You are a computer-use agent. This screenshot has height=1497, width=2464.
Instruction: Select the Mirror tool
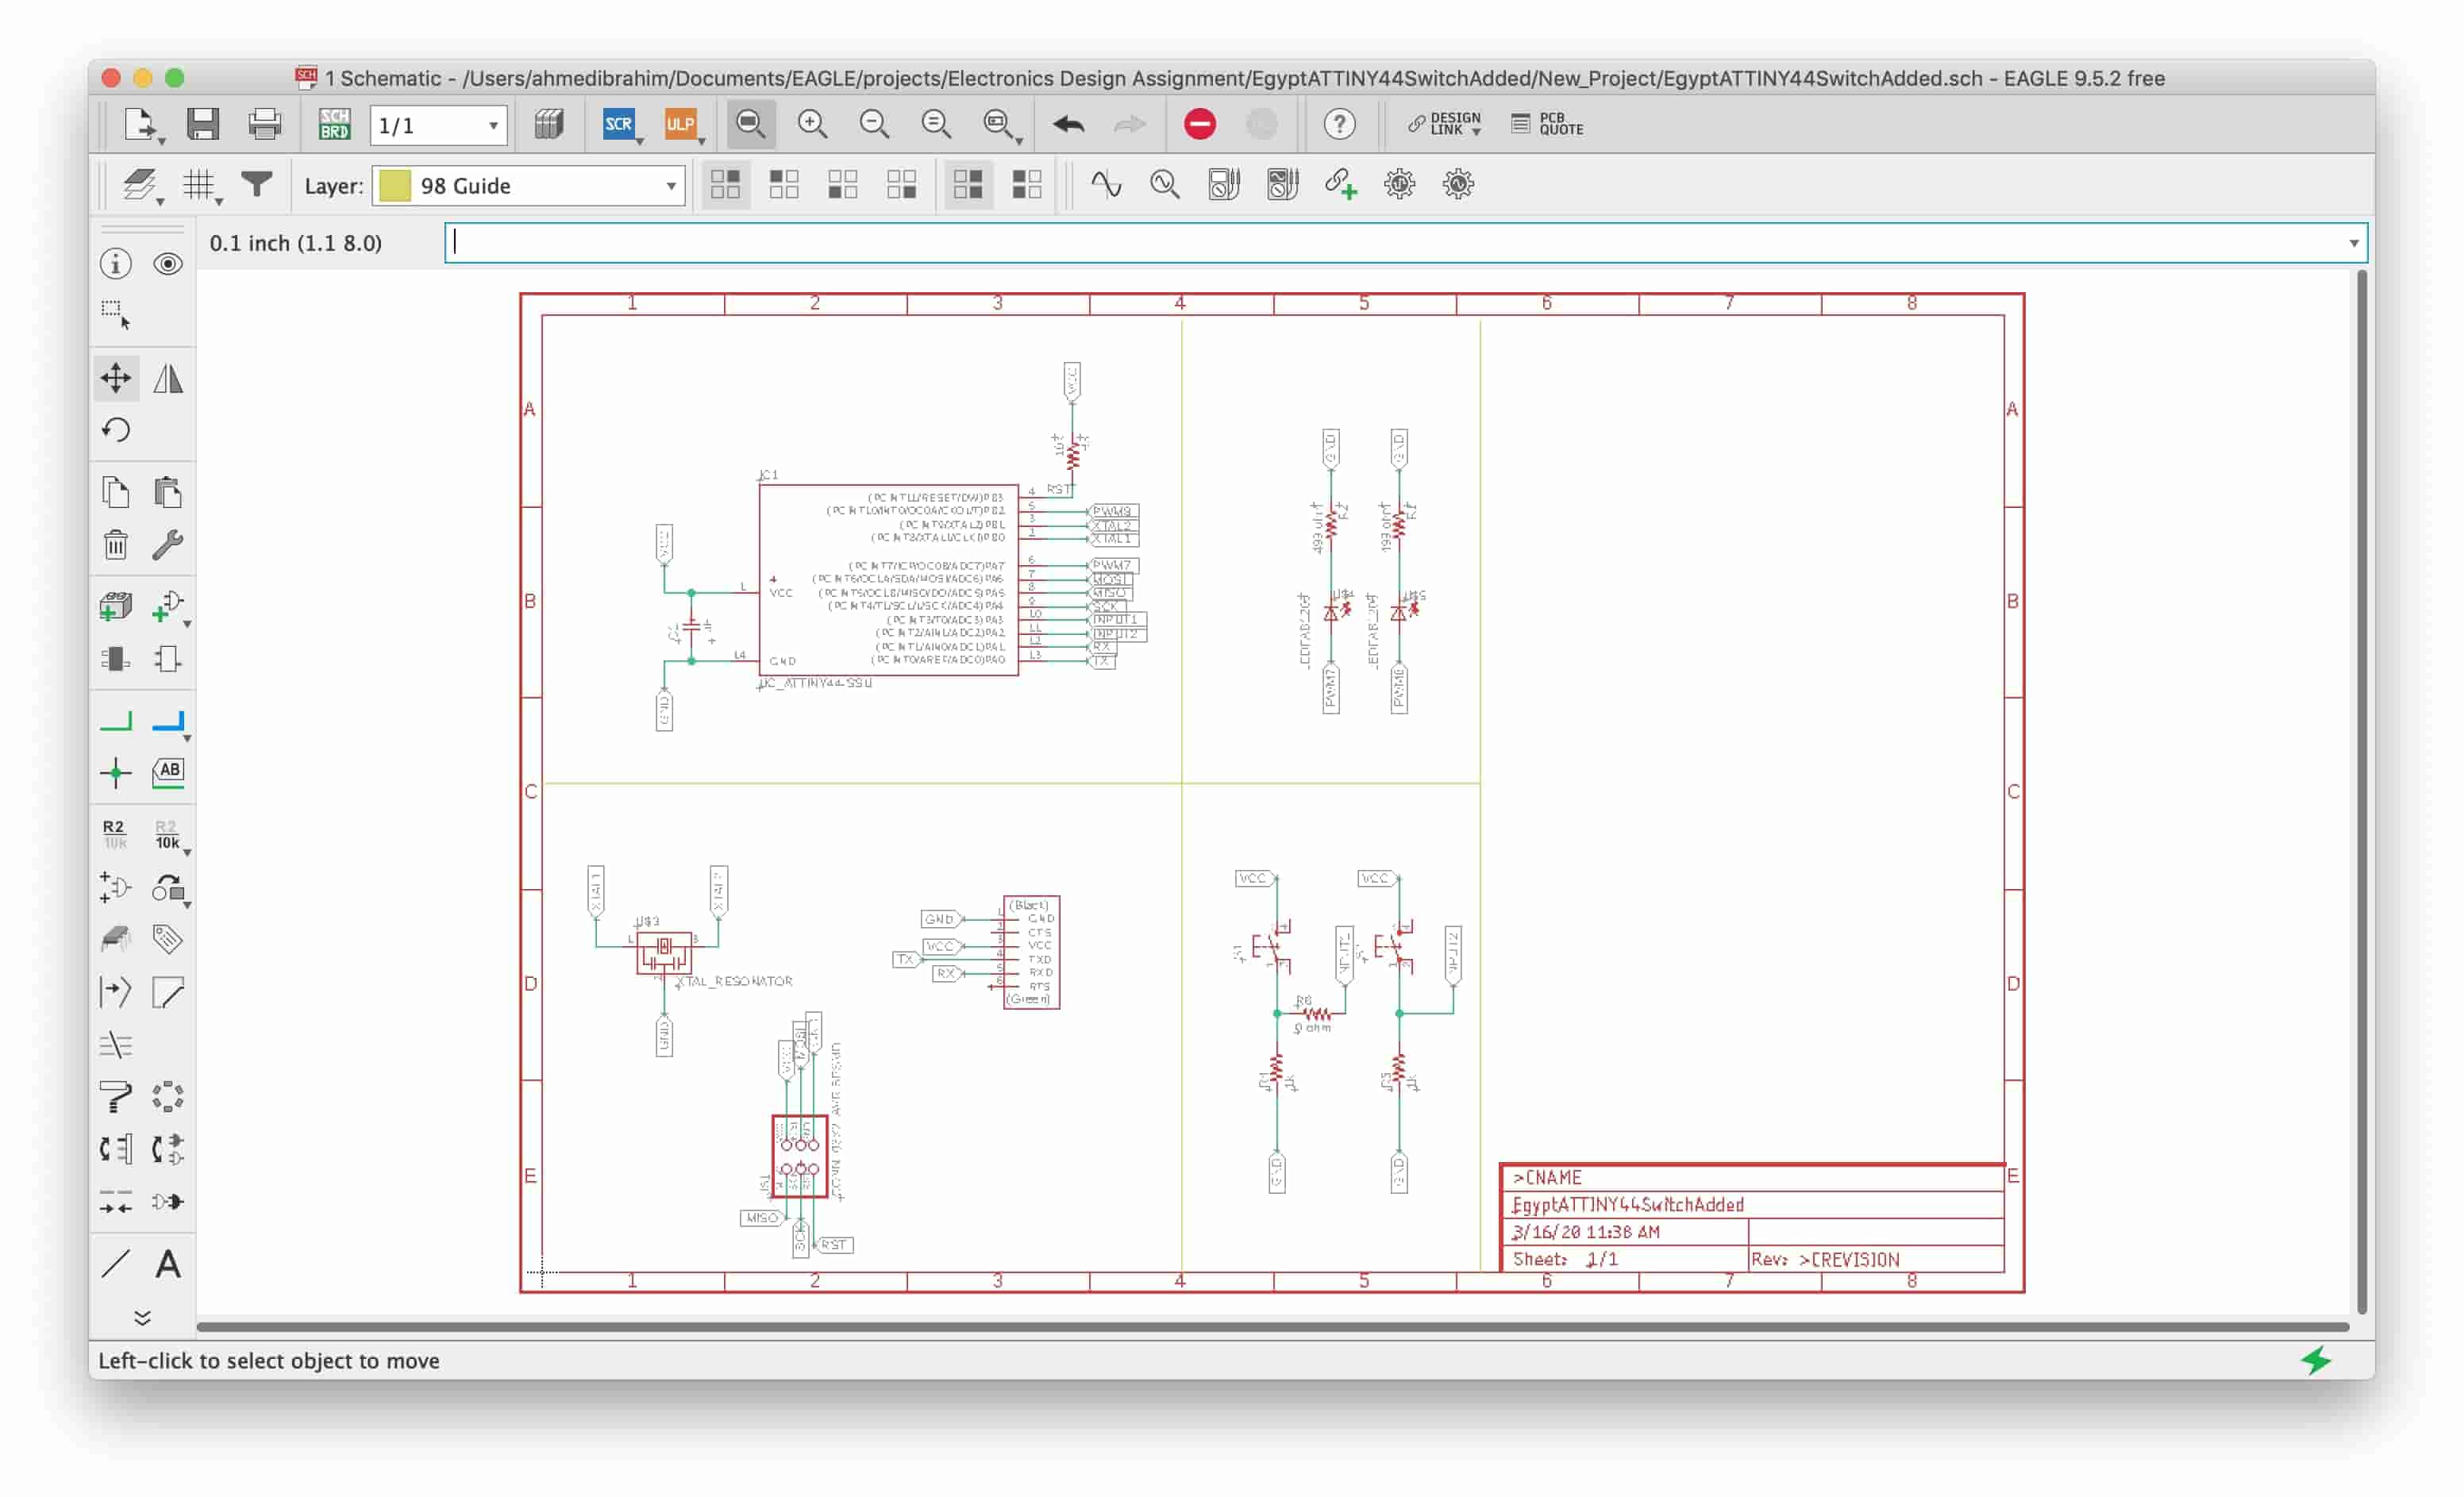168,378
